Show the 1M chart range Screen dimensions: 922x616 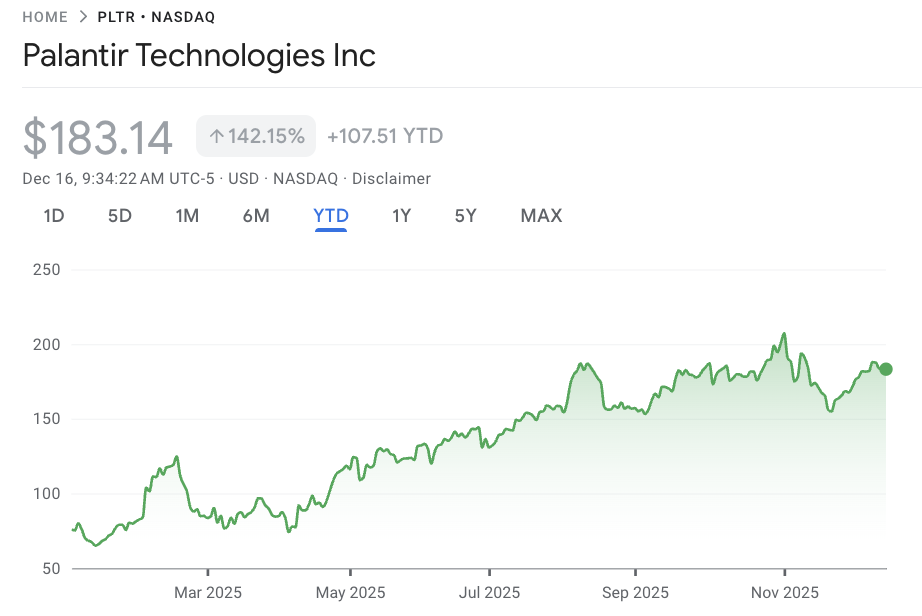[187, 216]
